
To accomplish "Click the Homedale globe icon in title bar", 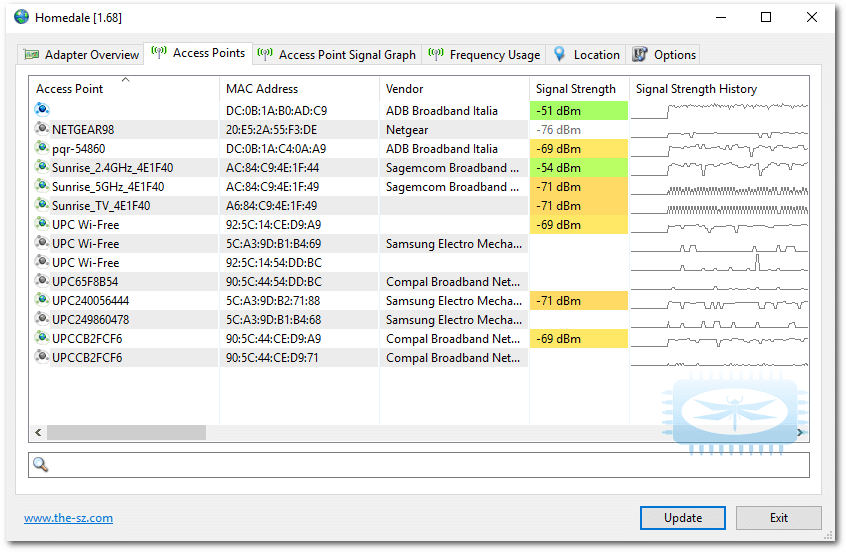I will click(x=21, y=17).
